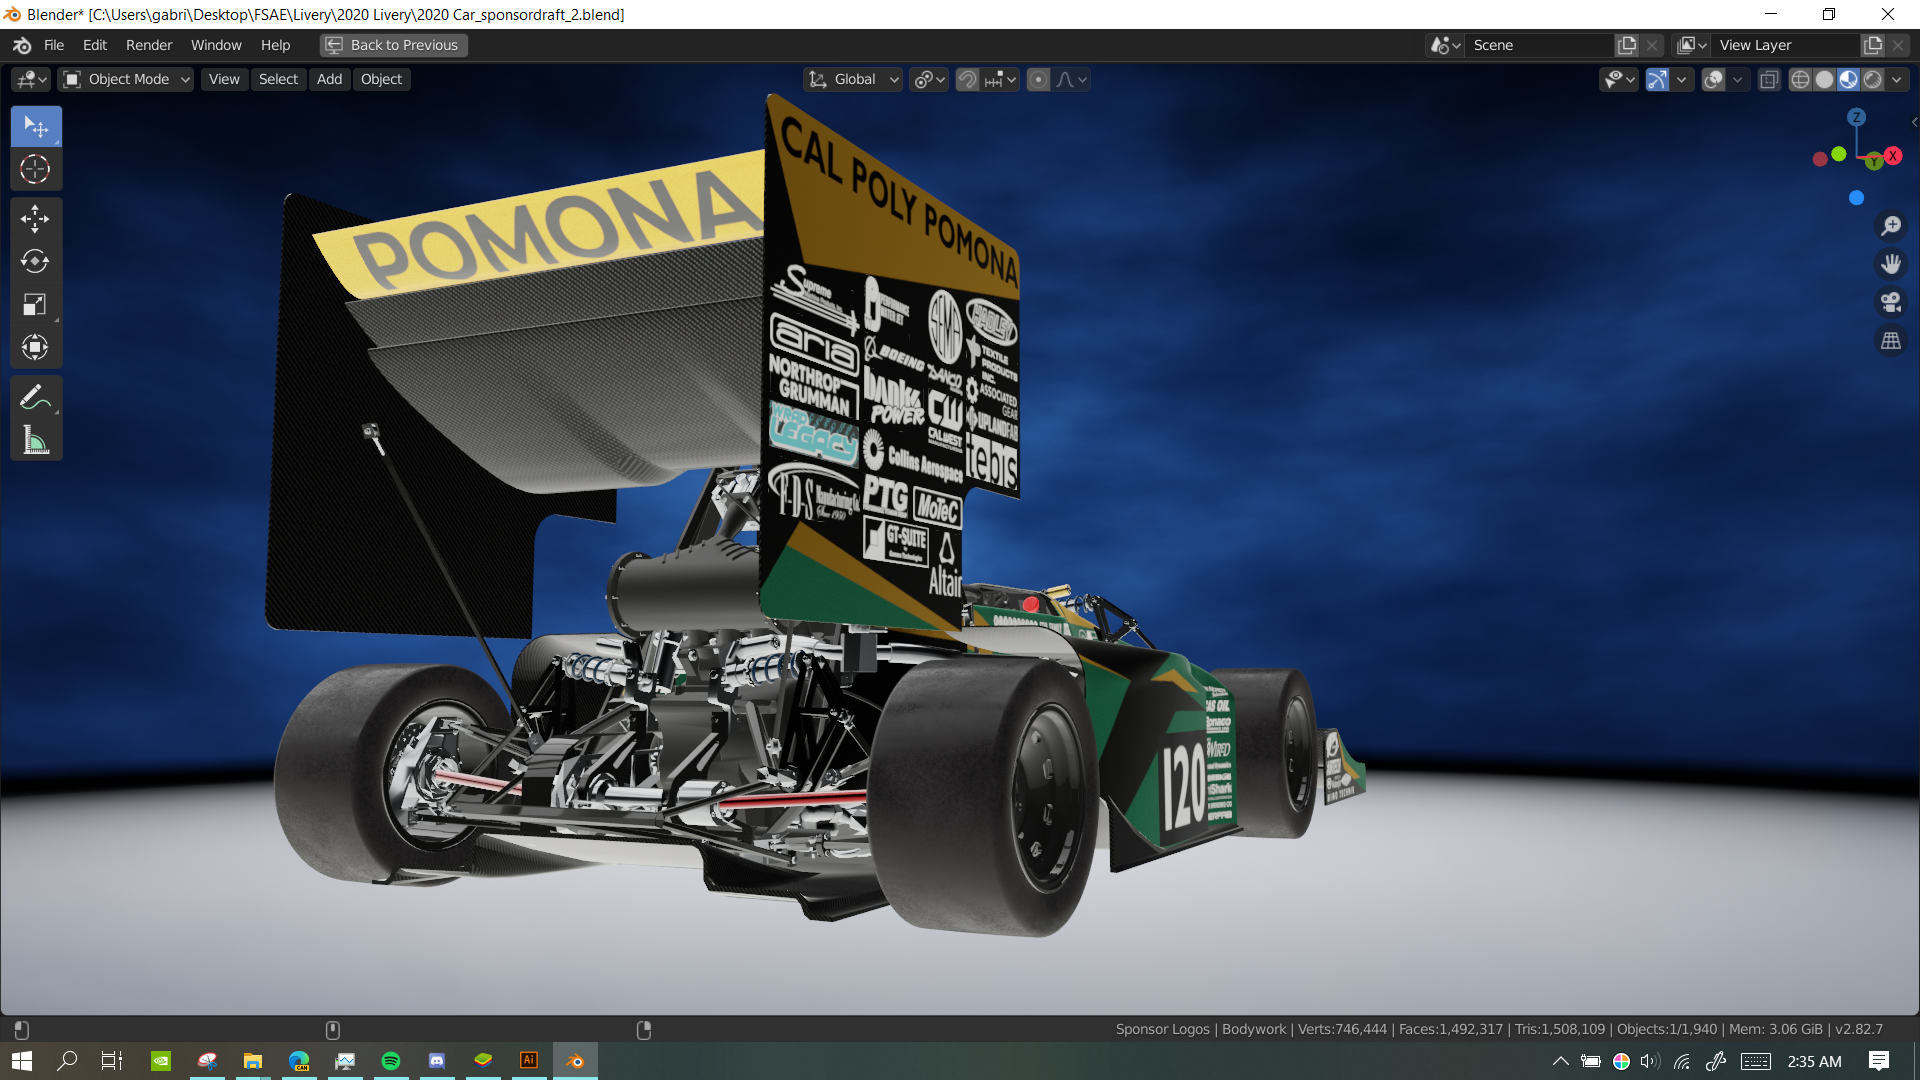
Task: Browse view layers with layer selector
Action: click(x=1692, y=45)
